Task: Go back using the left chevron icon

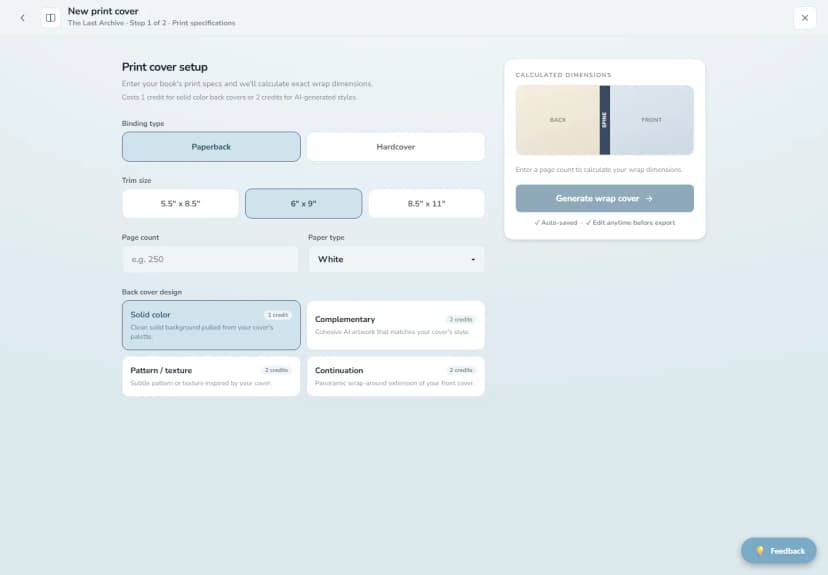Action: pyautogui.click(x=22, y=18)
